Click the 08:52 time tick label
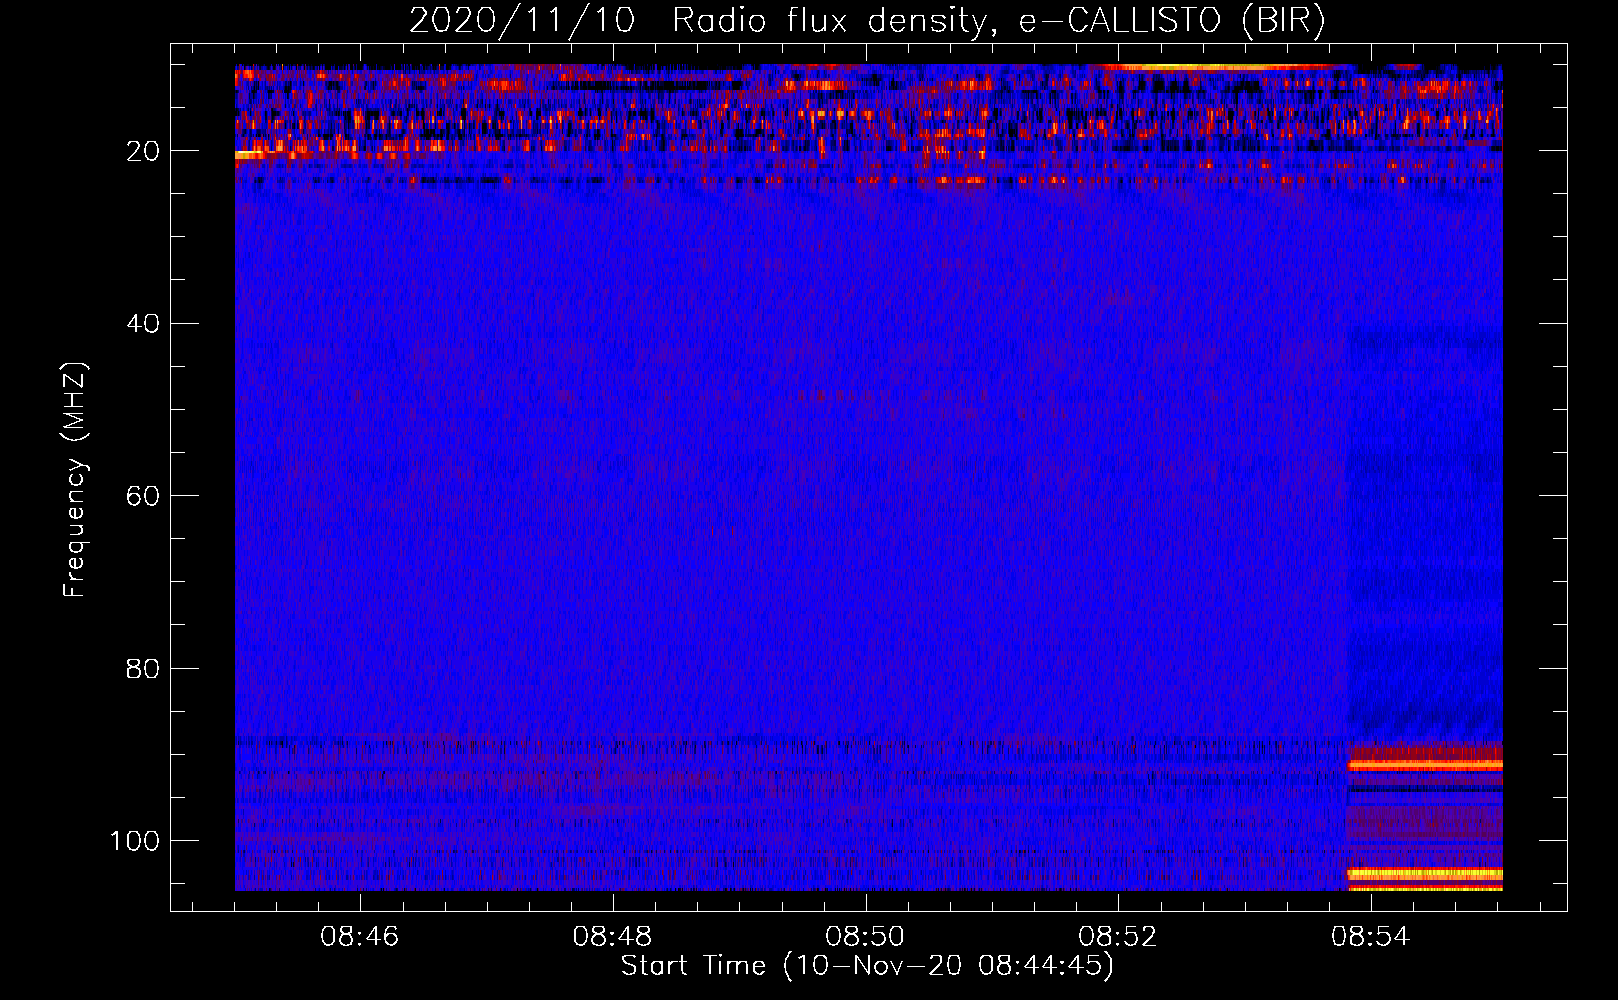 (x=1118, y=936)
